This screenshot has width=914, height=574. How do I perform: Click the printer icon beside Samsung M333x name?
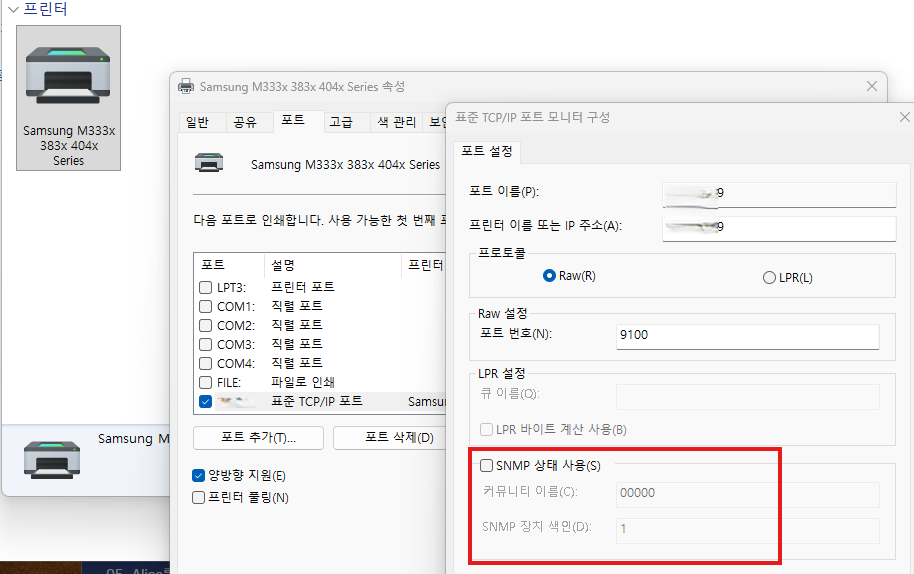[209, 163]
